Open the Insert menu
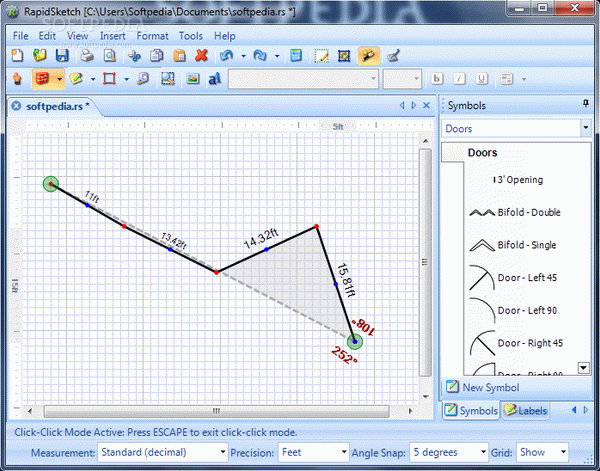 pyautogui.click(x=112, y=36)
